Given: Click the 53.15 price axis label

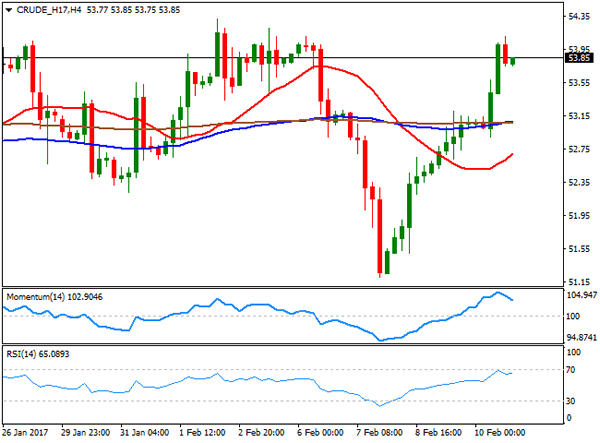Looking at the screenshot, I should (x=579, y=116).
